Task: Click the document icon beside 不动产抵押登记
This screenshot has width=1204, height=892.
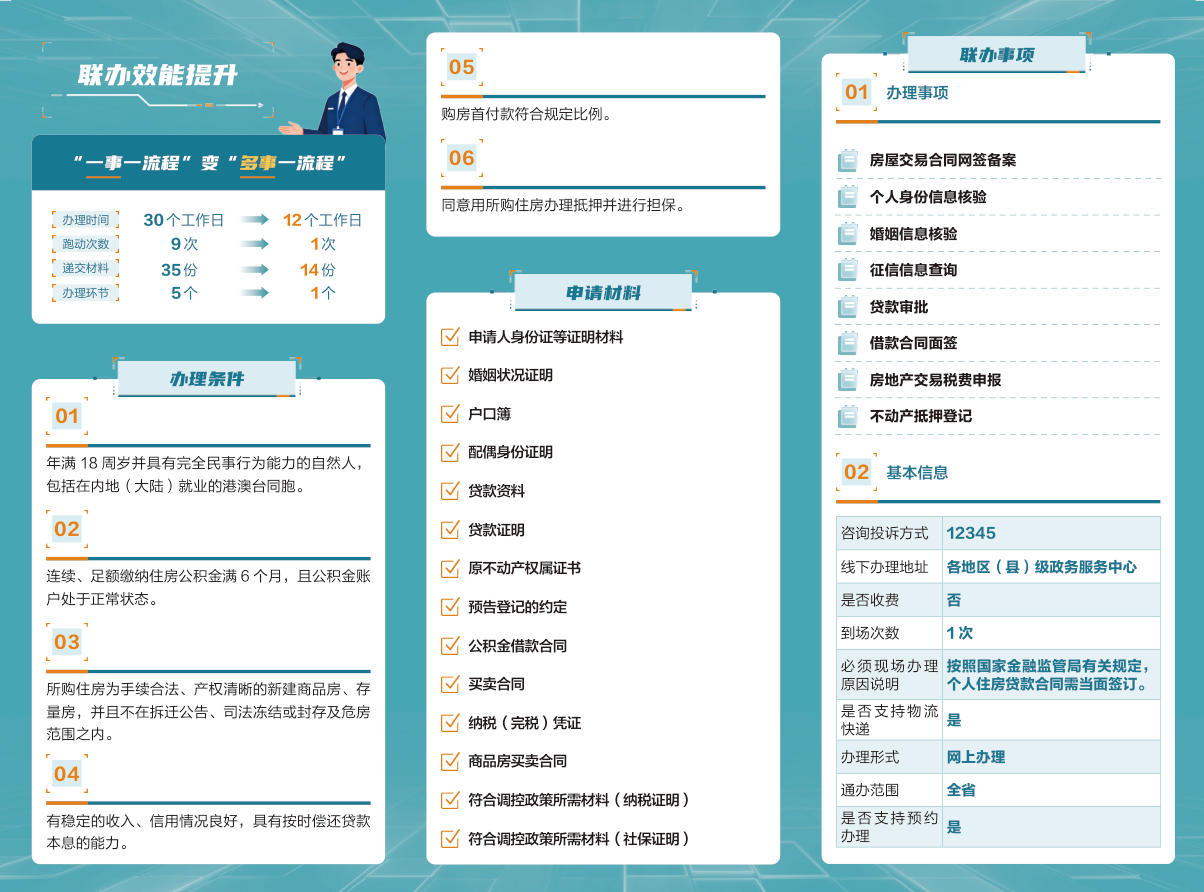Action: pos(847,416)
